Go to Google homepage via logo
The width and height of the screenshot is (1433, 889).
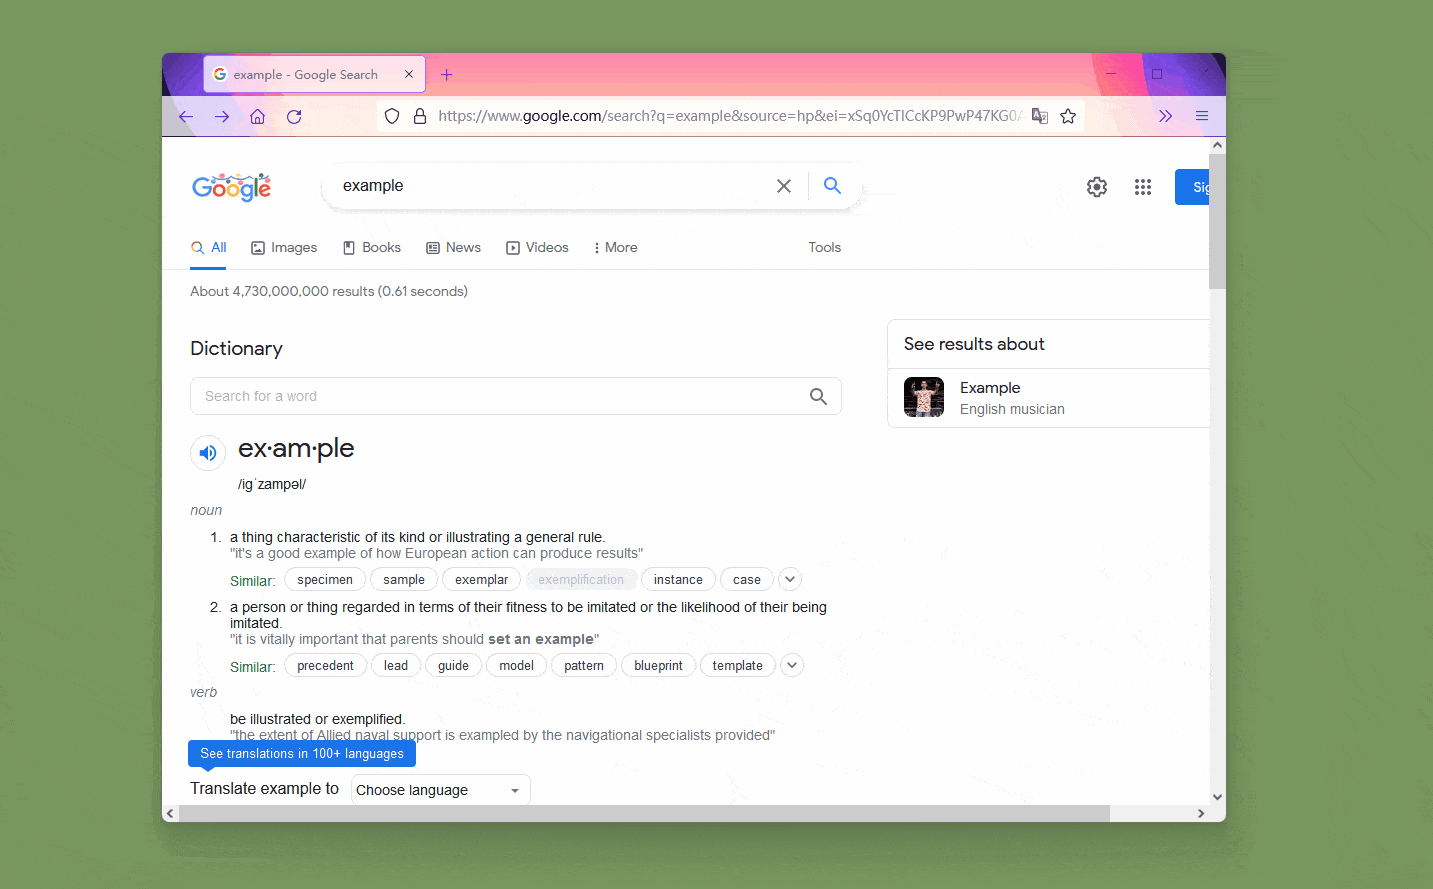click(232, 187)
